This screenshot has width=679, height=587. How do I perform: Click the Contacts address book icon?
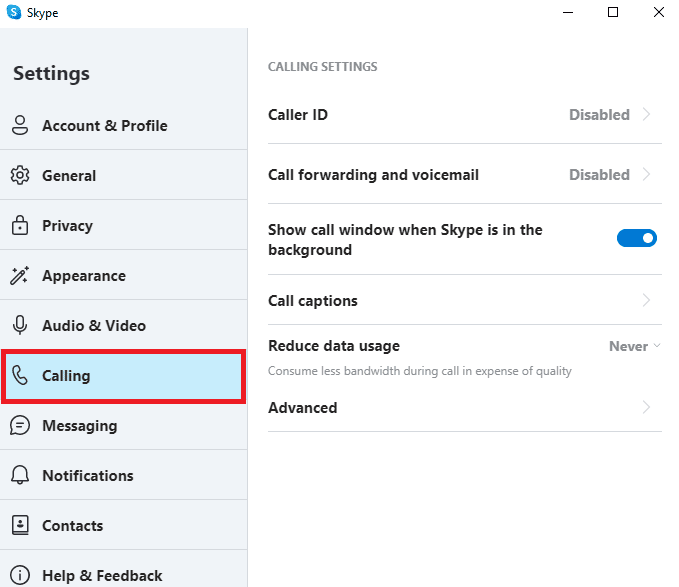pyautogui.click(x=20, y=525)
